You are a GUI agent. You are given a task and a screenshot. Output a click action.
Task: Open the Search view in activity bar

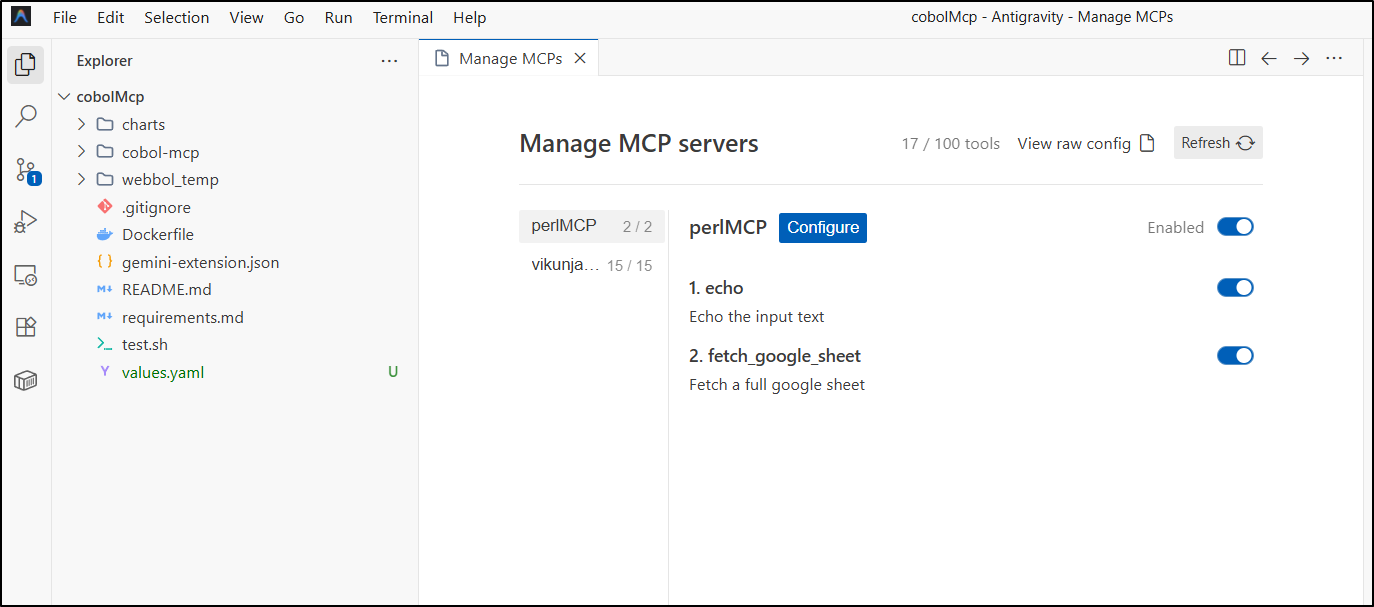[26, 117]
